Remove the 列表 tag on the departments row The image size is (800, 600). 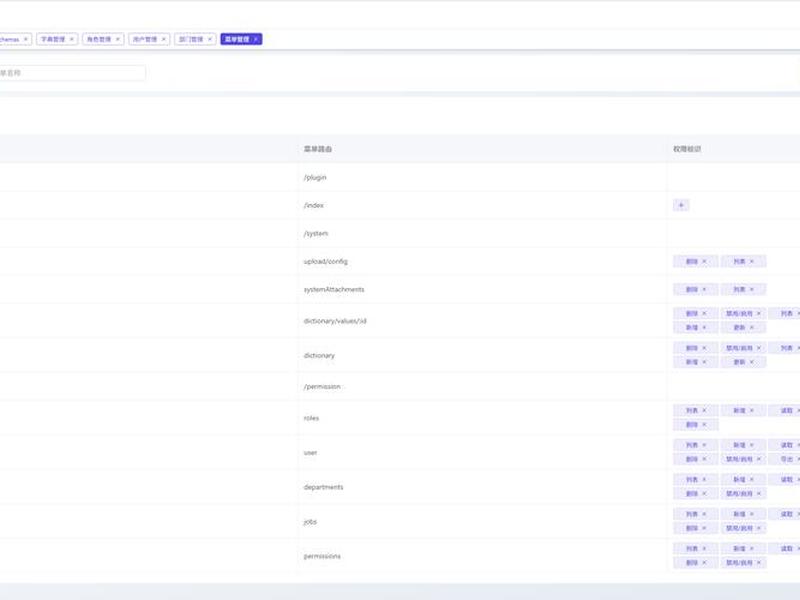coord(704,480)
